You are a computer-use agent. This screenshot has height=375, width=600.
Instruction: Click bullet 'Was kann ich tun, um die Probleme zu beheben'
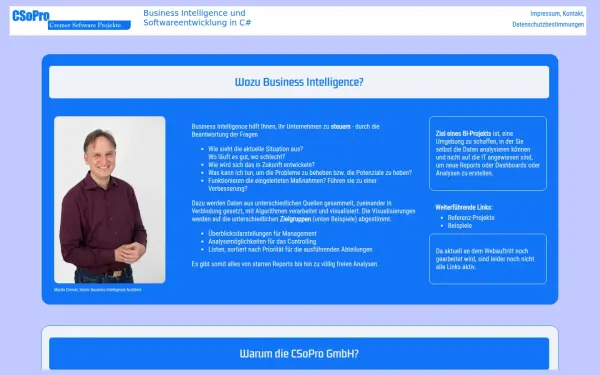click(x=310, y=173)
